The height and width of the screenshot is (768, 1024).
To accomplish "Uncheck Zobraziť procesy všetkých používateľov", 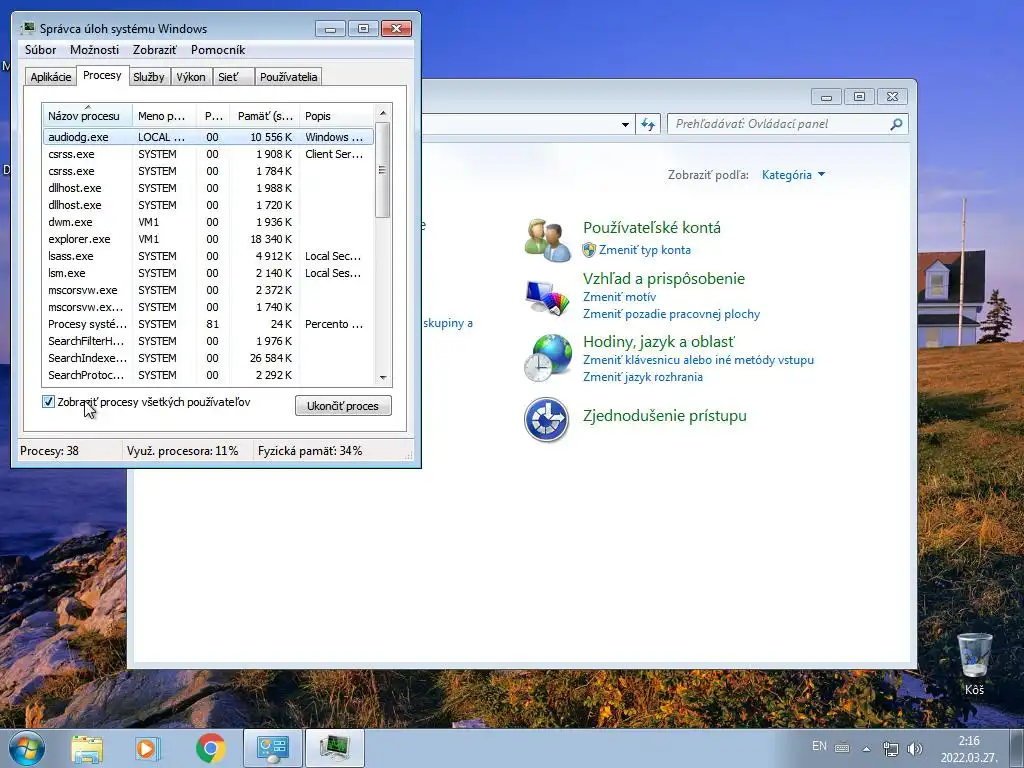I will [x=48, y=402].
